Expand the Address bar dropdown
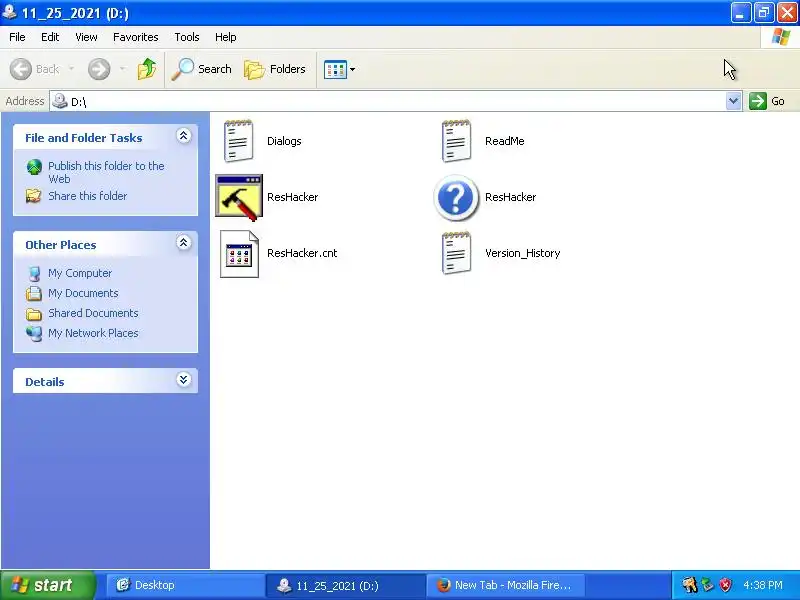The height and width of the screenshot is (600, 800). pos(733,101)
